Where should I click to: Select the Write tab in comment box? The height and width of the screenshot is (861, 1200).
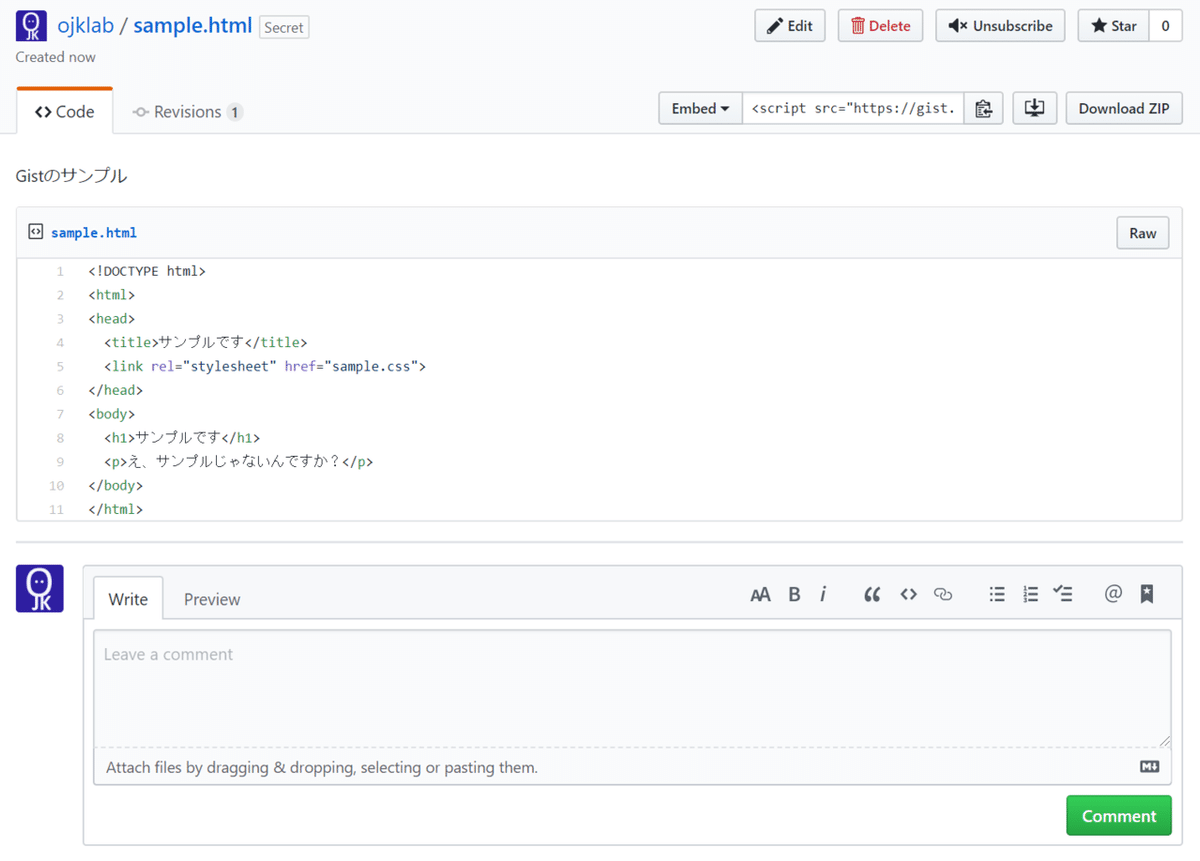click(x=128, y=599)
